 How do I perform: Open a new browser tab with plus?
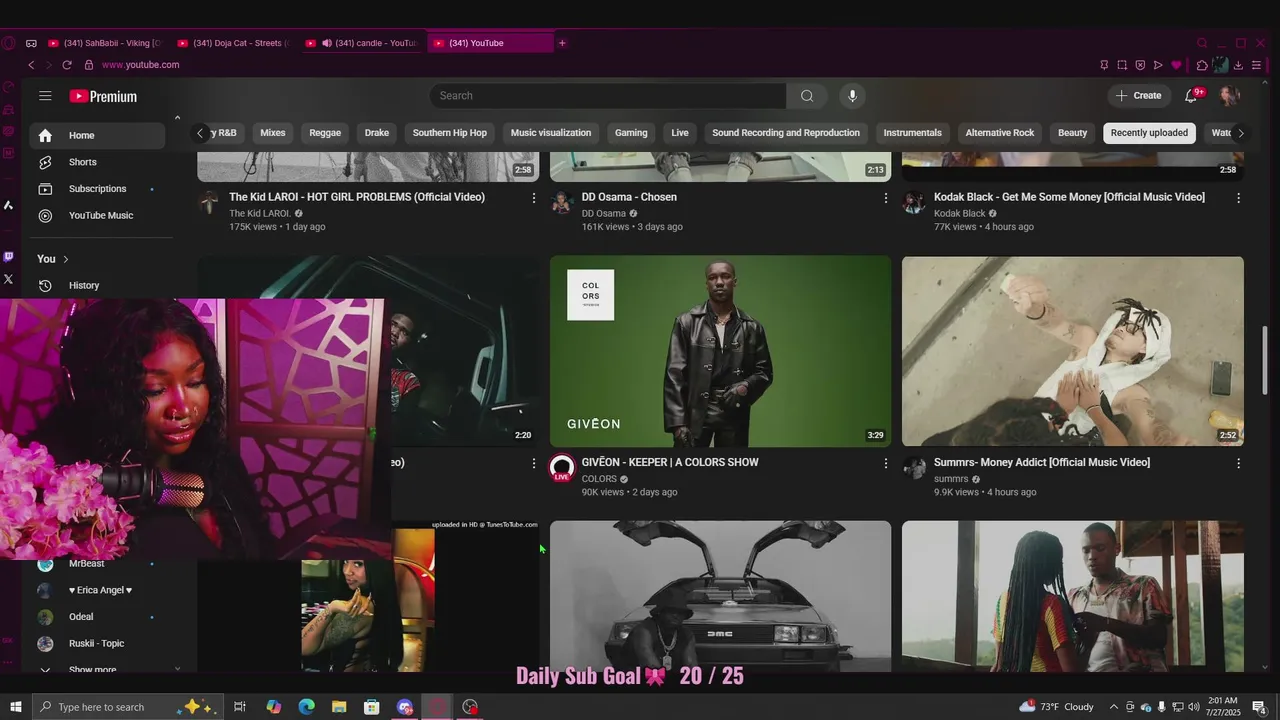pos(562,43)
